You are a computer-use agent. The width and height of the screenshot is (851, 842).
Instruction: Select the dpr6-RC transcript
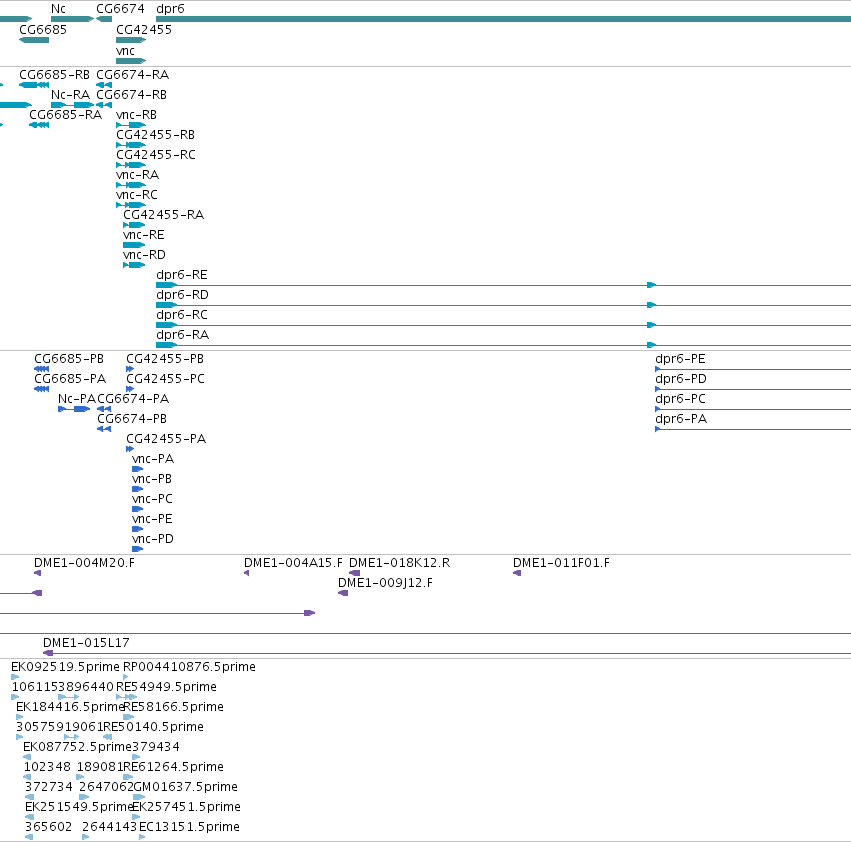[182, 315]
